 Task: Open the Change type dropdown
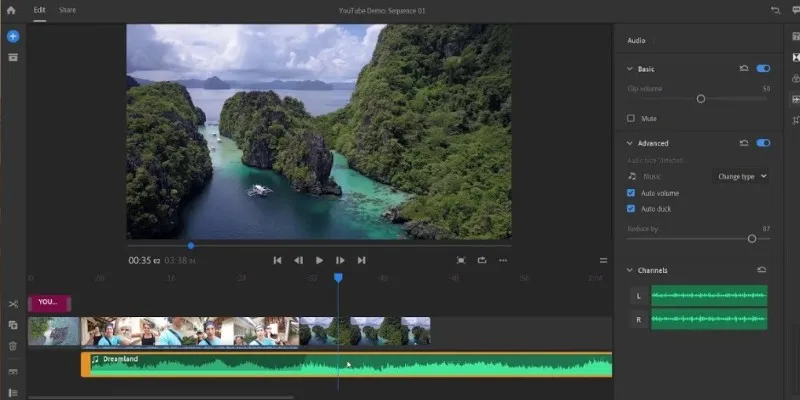(742, 177)
